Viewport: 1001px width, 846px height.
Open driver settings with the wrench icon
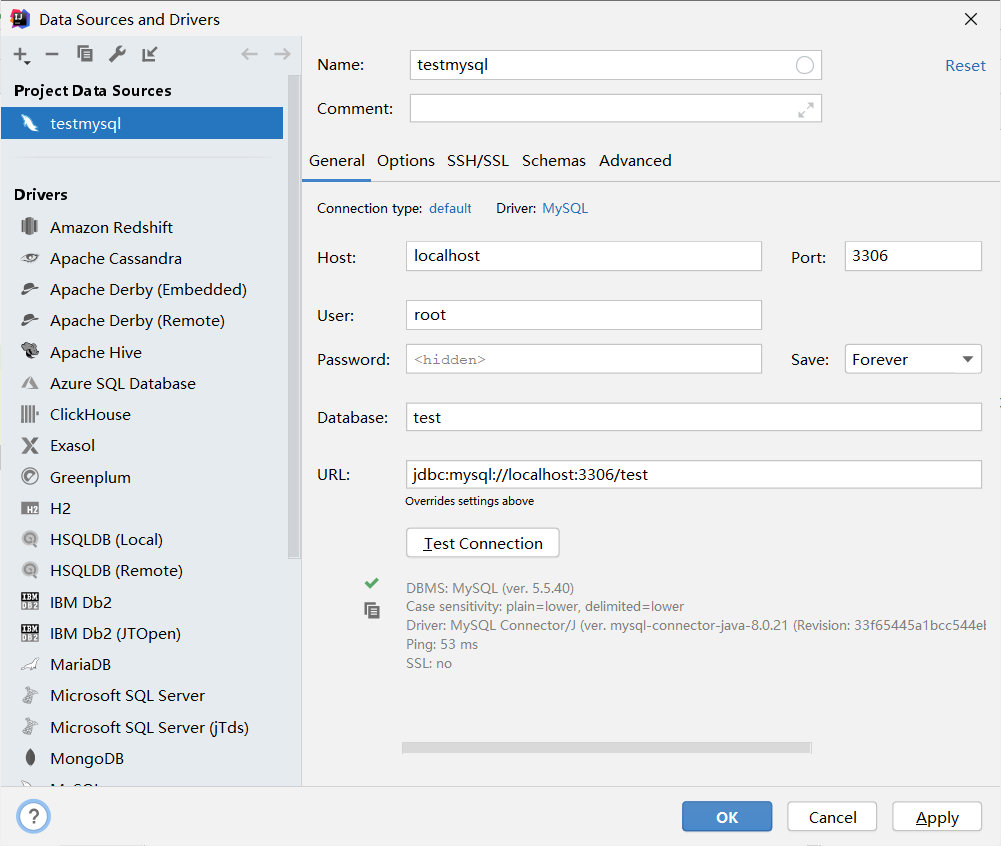(x=117, y=54)
